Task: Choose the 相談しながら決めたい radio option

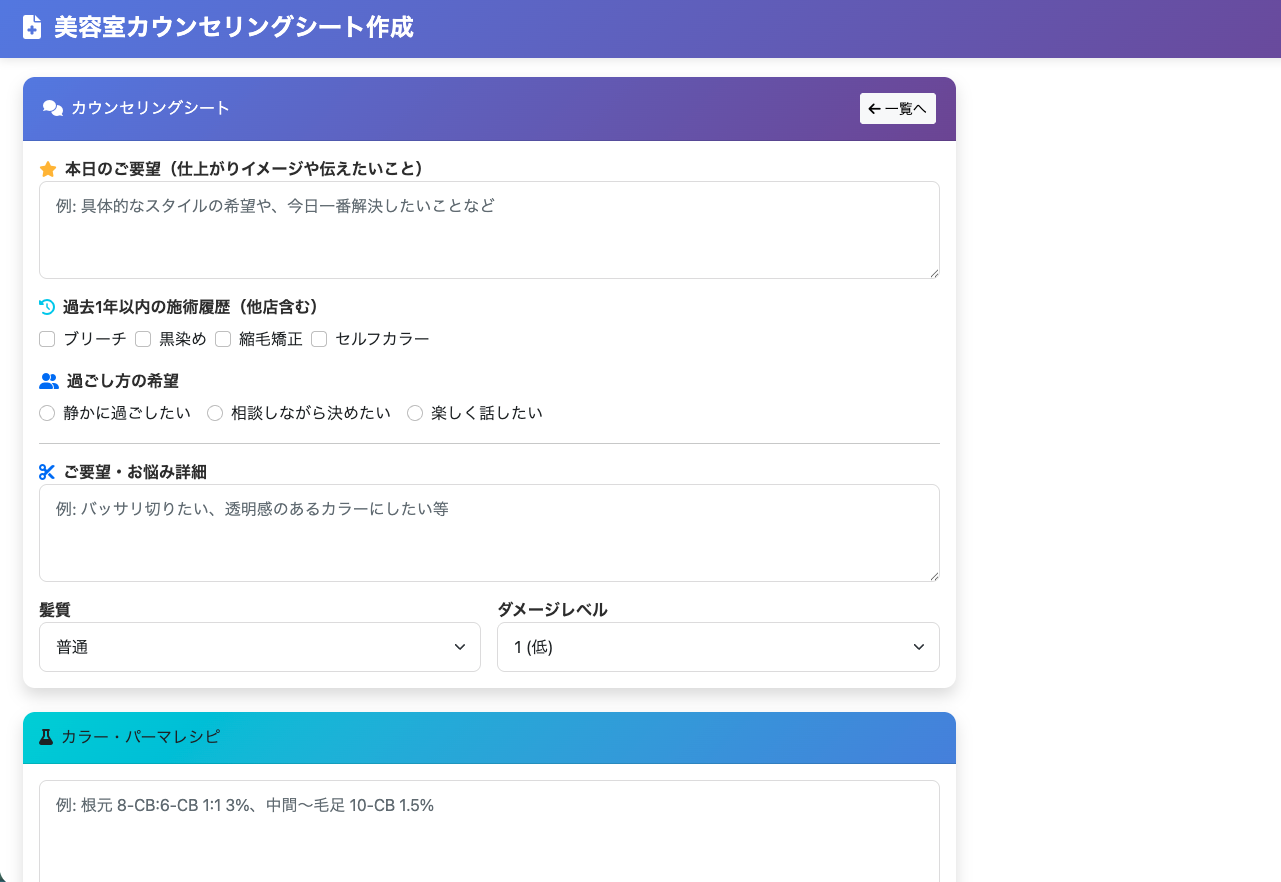Action: click(x=215, y=412)
